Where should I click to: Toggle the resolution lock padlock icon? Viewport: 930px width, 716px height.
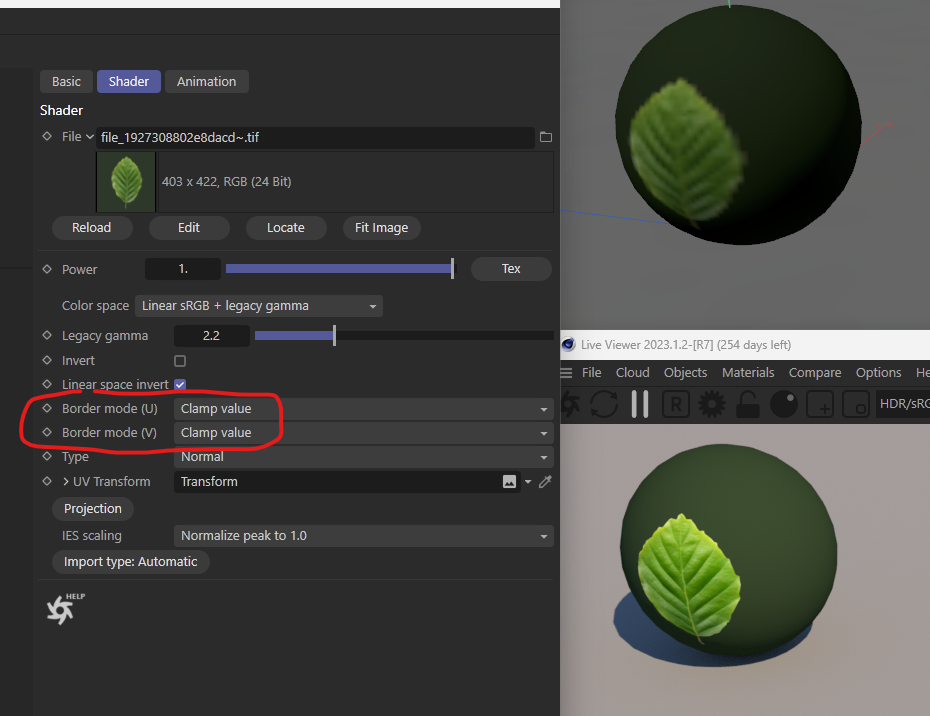pyautogui.click(x=747, y=405)
